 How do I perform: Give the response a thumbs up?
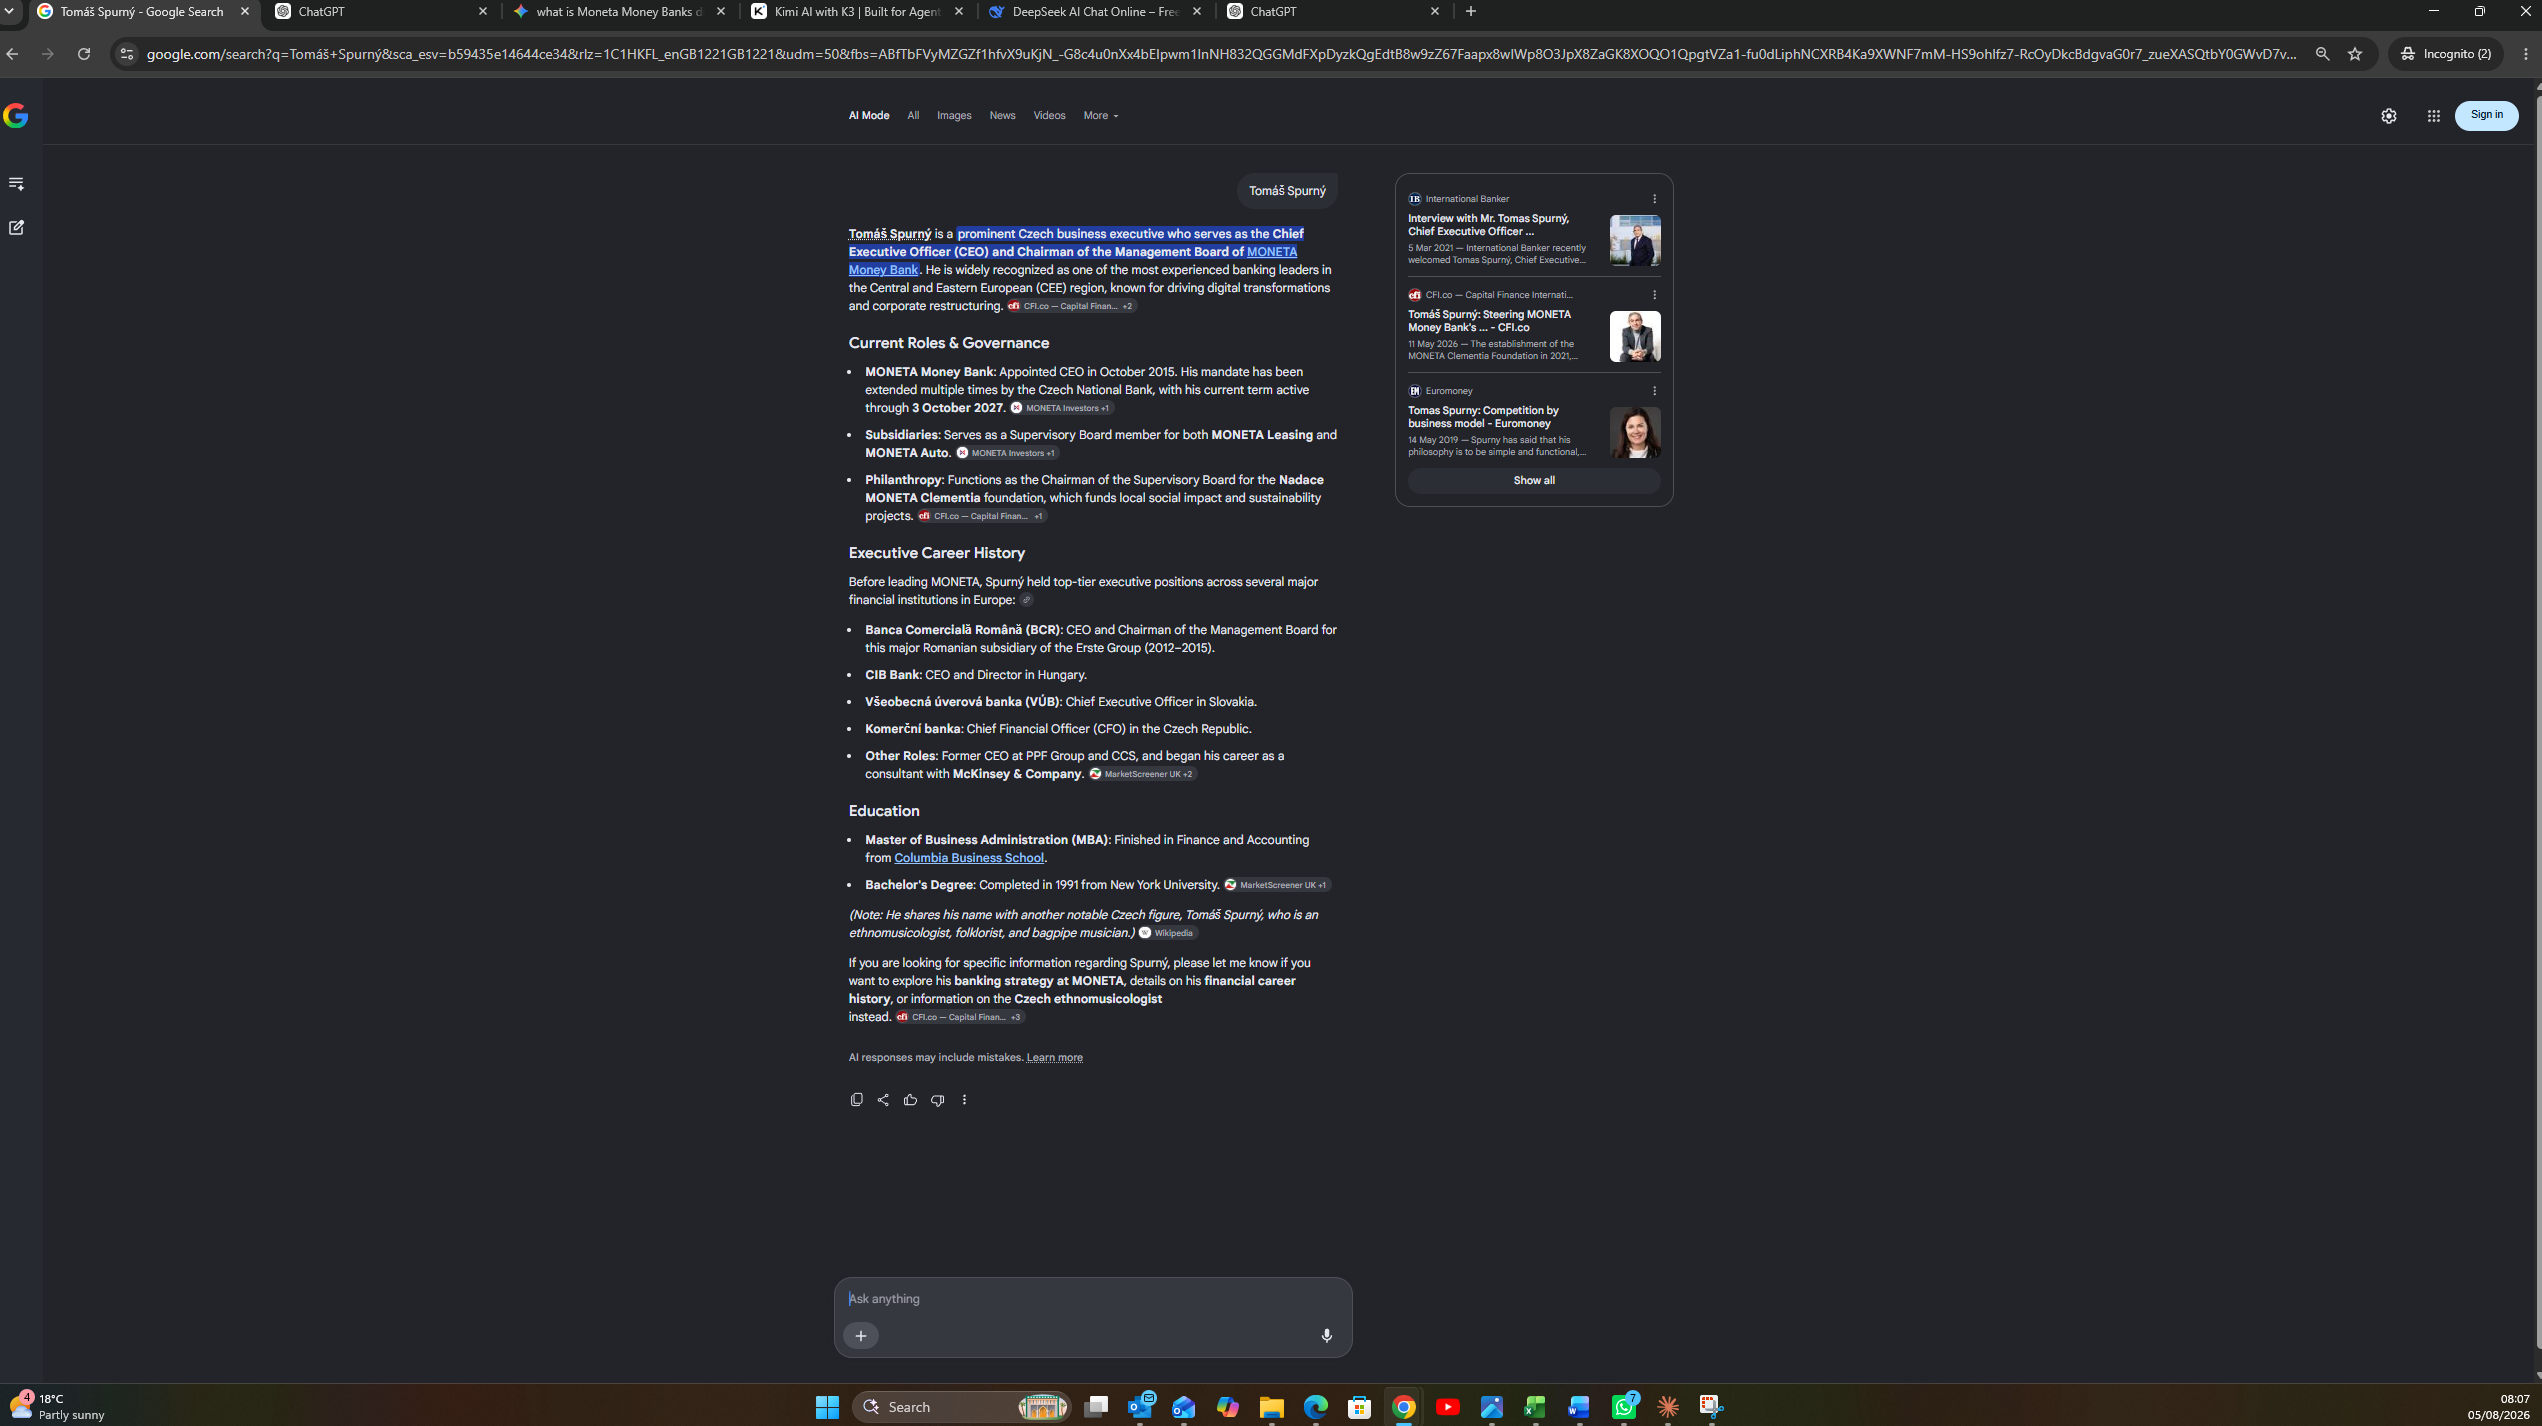910,1100
